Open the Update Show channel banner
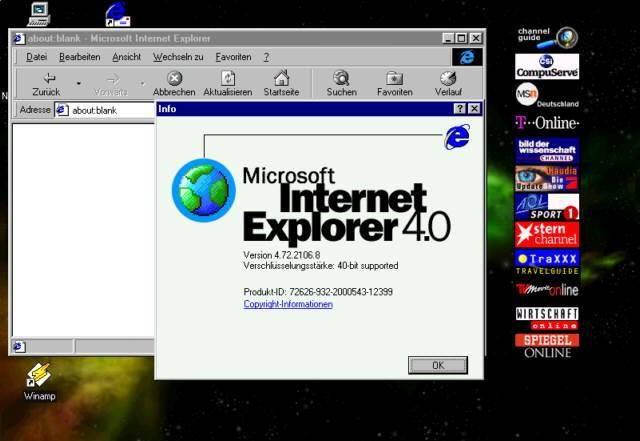The image size is (640, 441). pos(547,178)
